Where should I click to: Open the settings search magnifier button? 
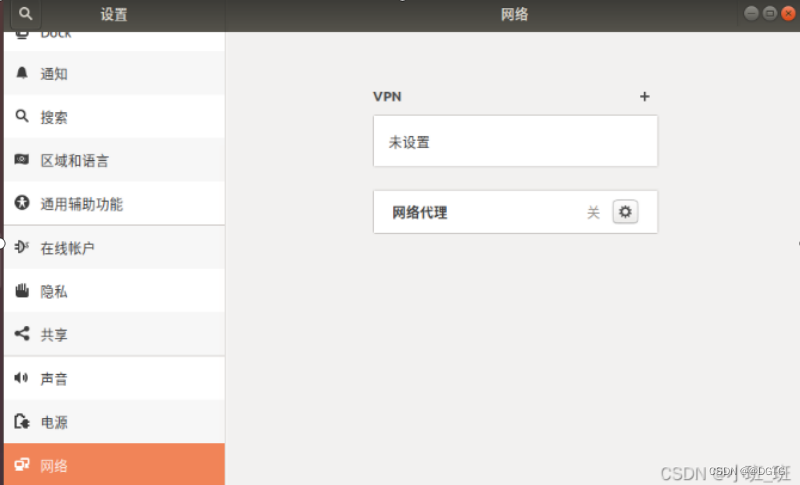click(26, 14)
